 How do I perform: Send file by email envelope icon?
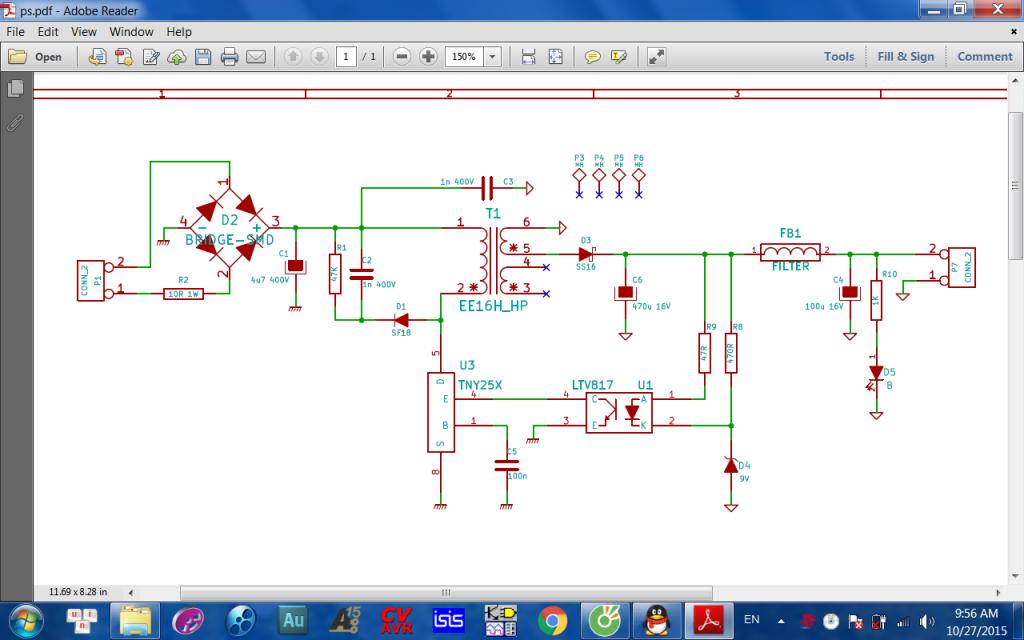[x=255, y=57]
